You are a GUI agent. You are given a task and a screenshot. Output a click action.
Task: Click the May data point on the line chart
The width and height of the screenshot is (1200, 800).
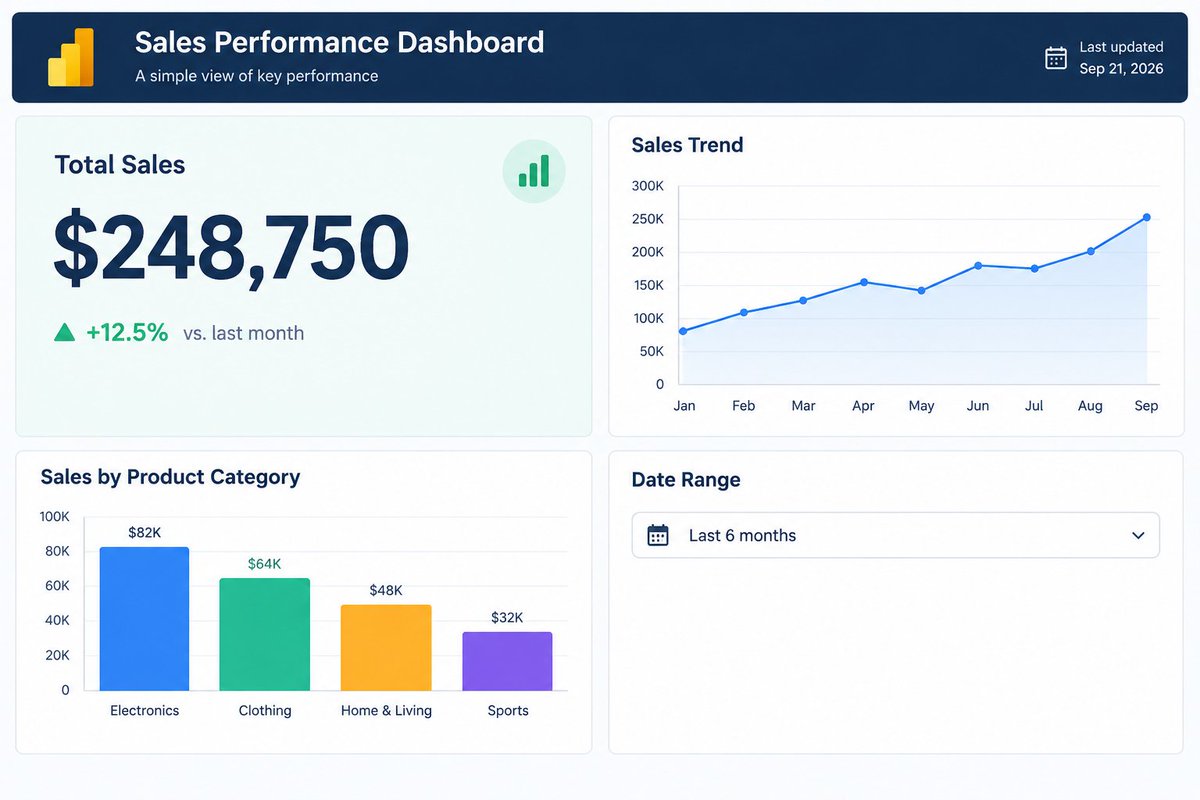(x=921, y=291)
